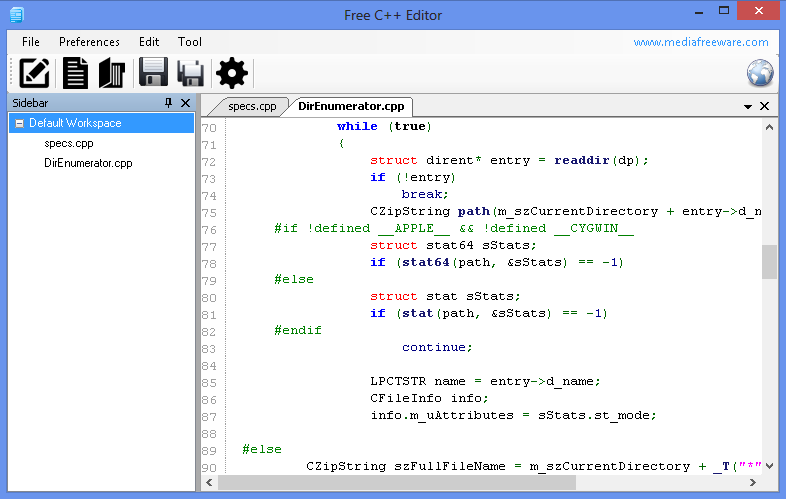
Task: Click 'info.m_uAttributes' on line 87
Action: coord(442,416)
